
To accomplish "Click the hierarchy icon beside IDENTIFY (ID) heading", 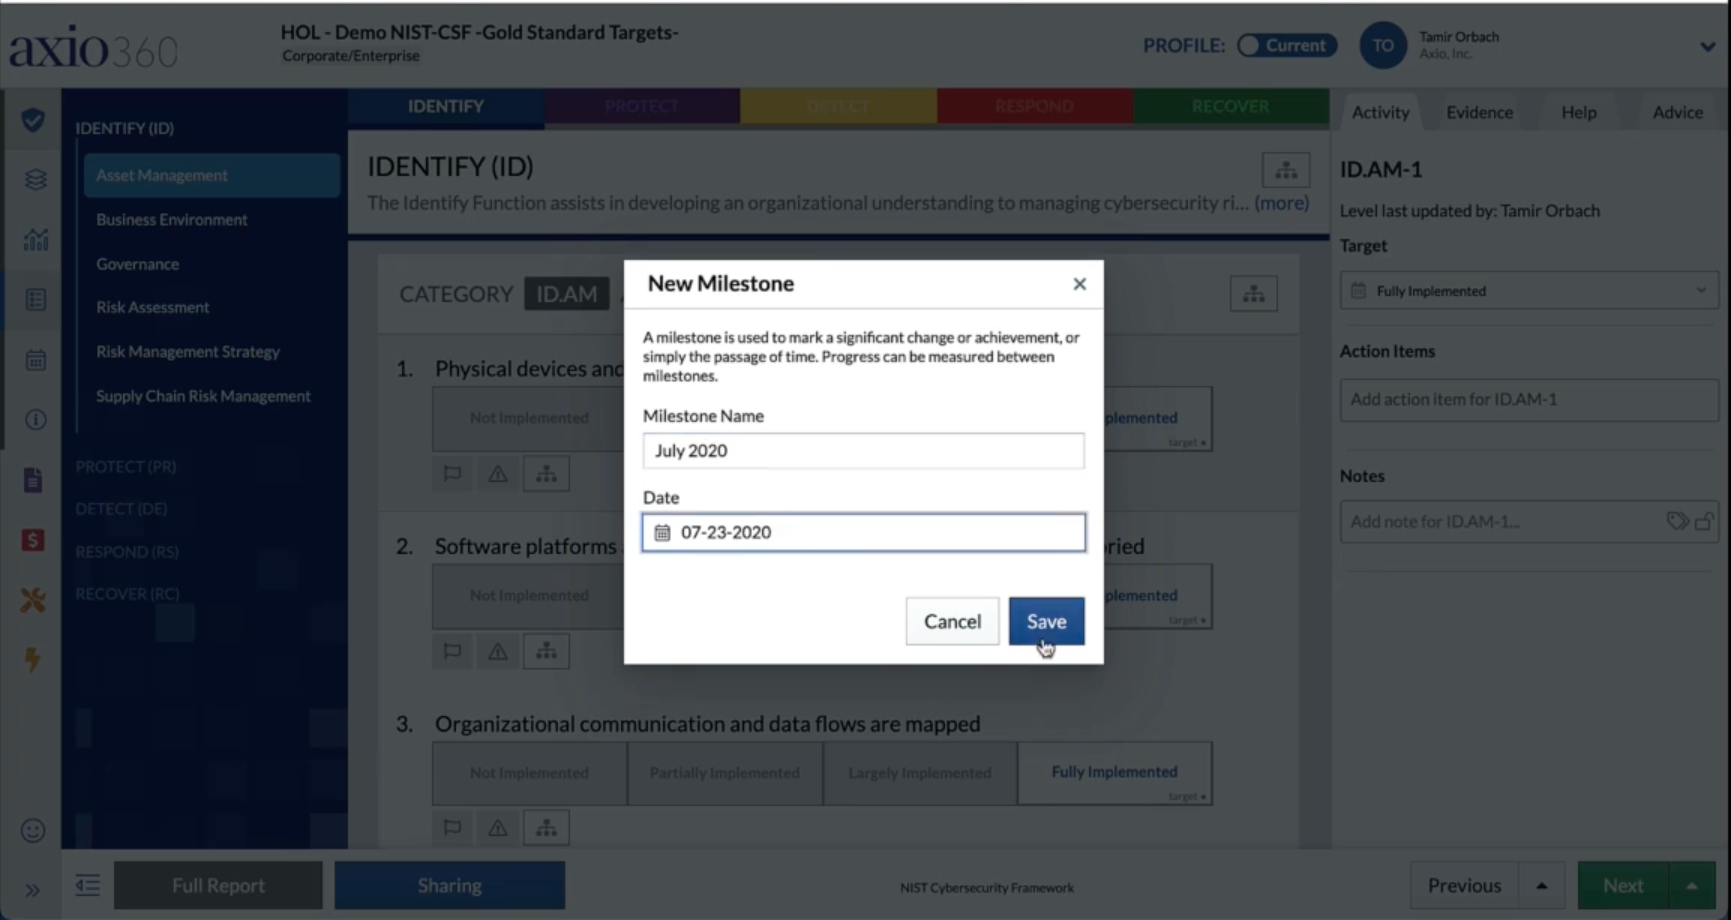I will point(1286,170).
